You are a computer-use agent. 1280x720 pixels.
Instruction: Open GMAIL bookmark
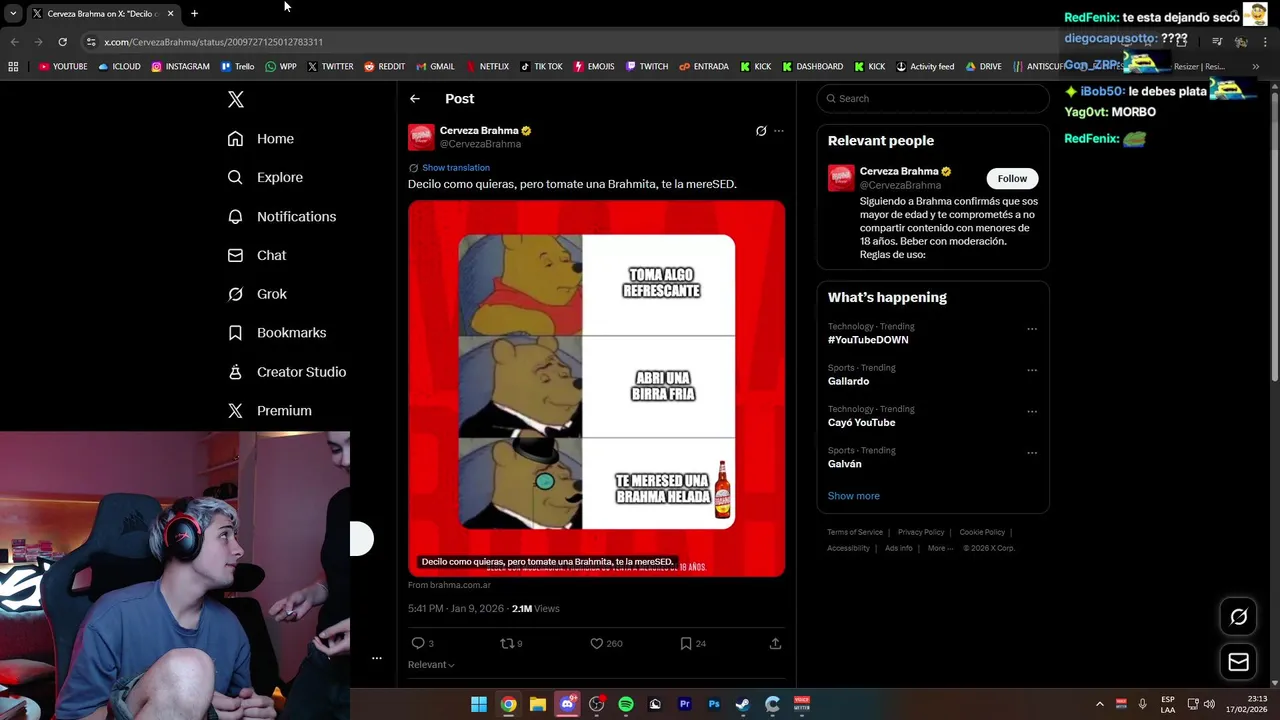pyautogui.click(x=435, y=67)
